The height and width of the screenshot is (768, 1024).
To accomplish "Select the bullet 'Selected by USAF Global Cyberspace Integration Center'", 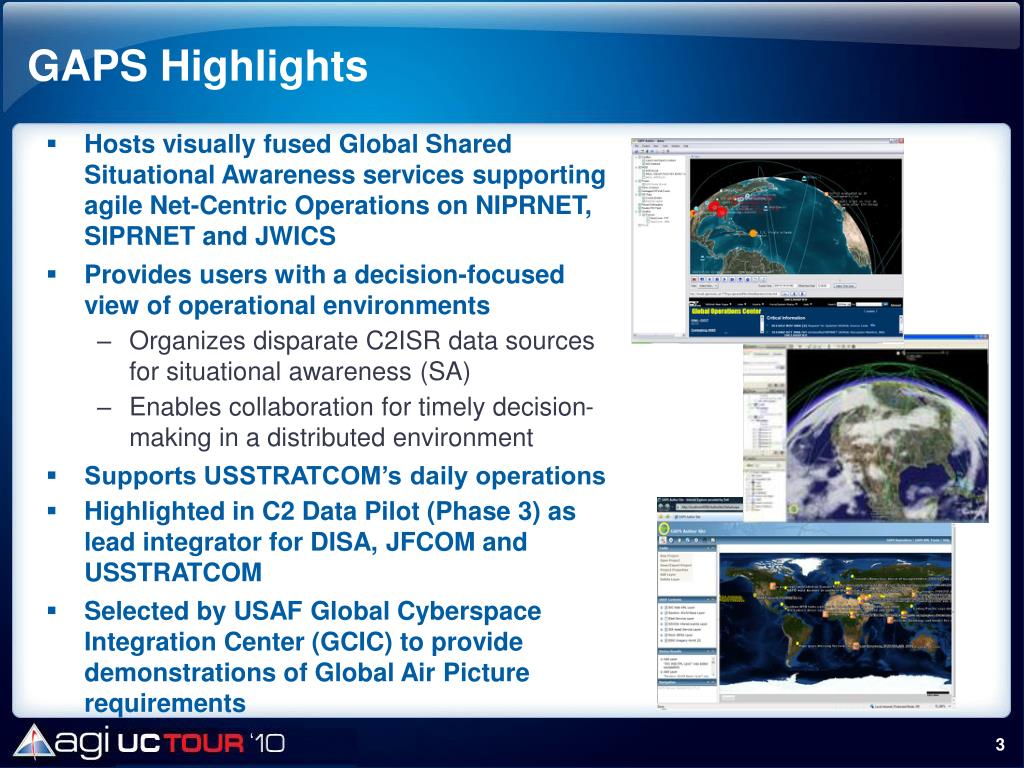I will pyautogui.click(x=313, y=656).
